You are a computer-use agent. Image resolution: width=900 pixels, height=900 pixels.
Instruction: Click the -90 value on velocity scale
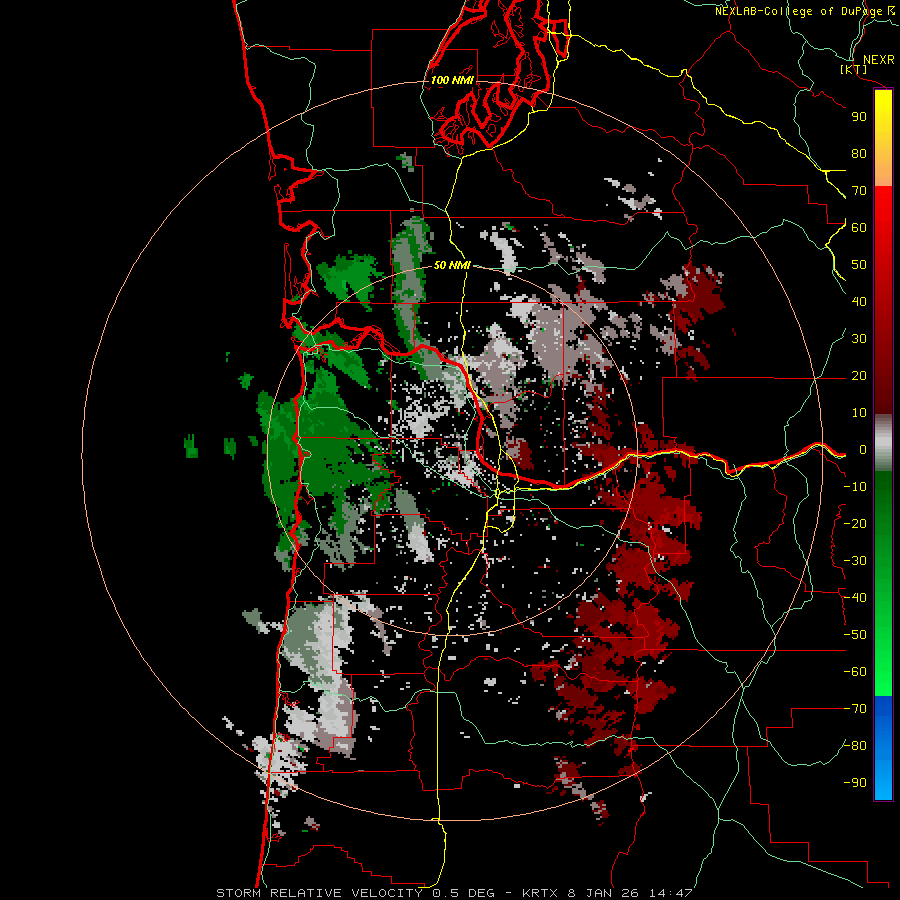click(855, 783)
